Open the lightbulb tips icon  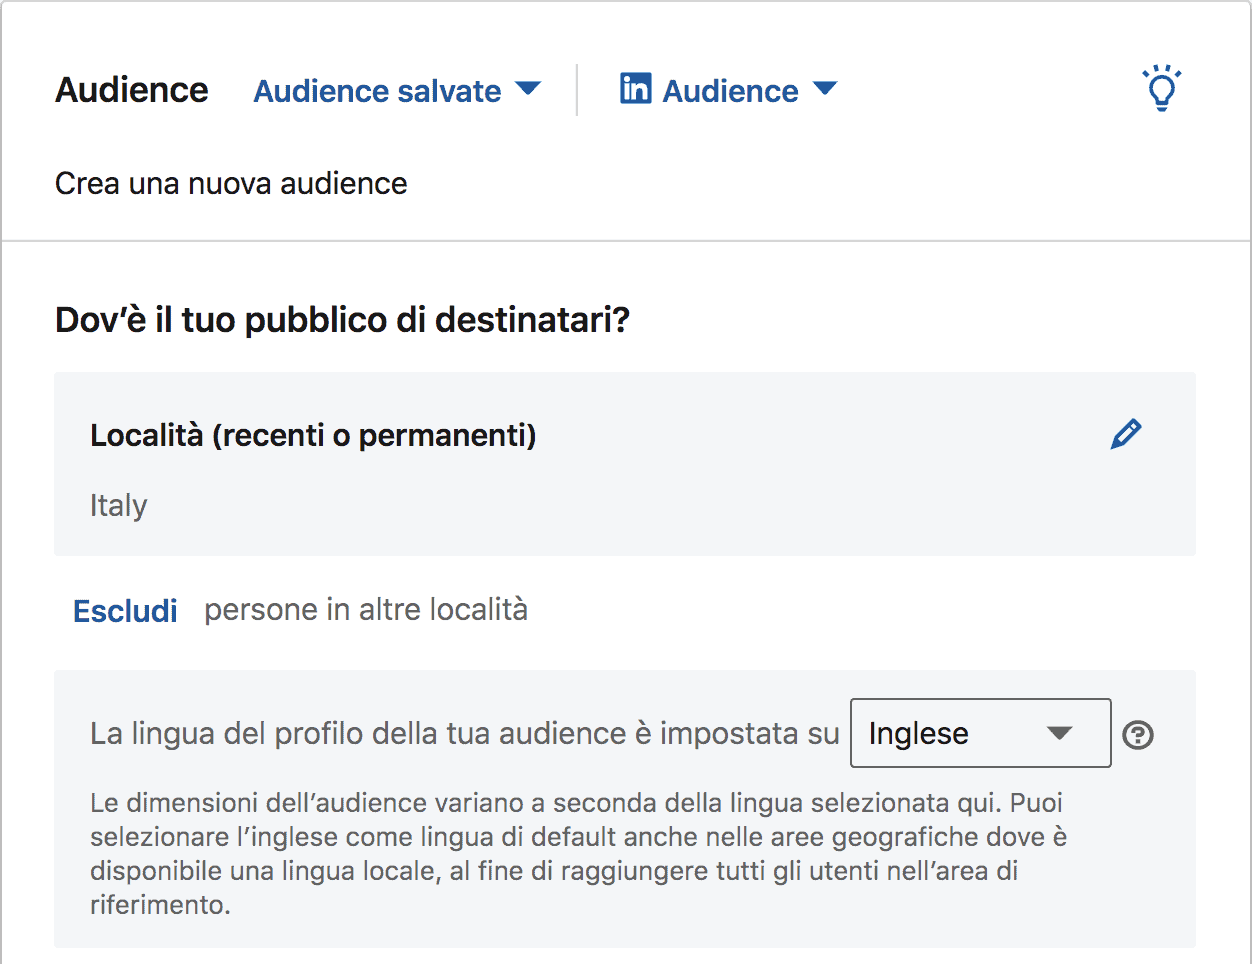tap(1161, 88)
